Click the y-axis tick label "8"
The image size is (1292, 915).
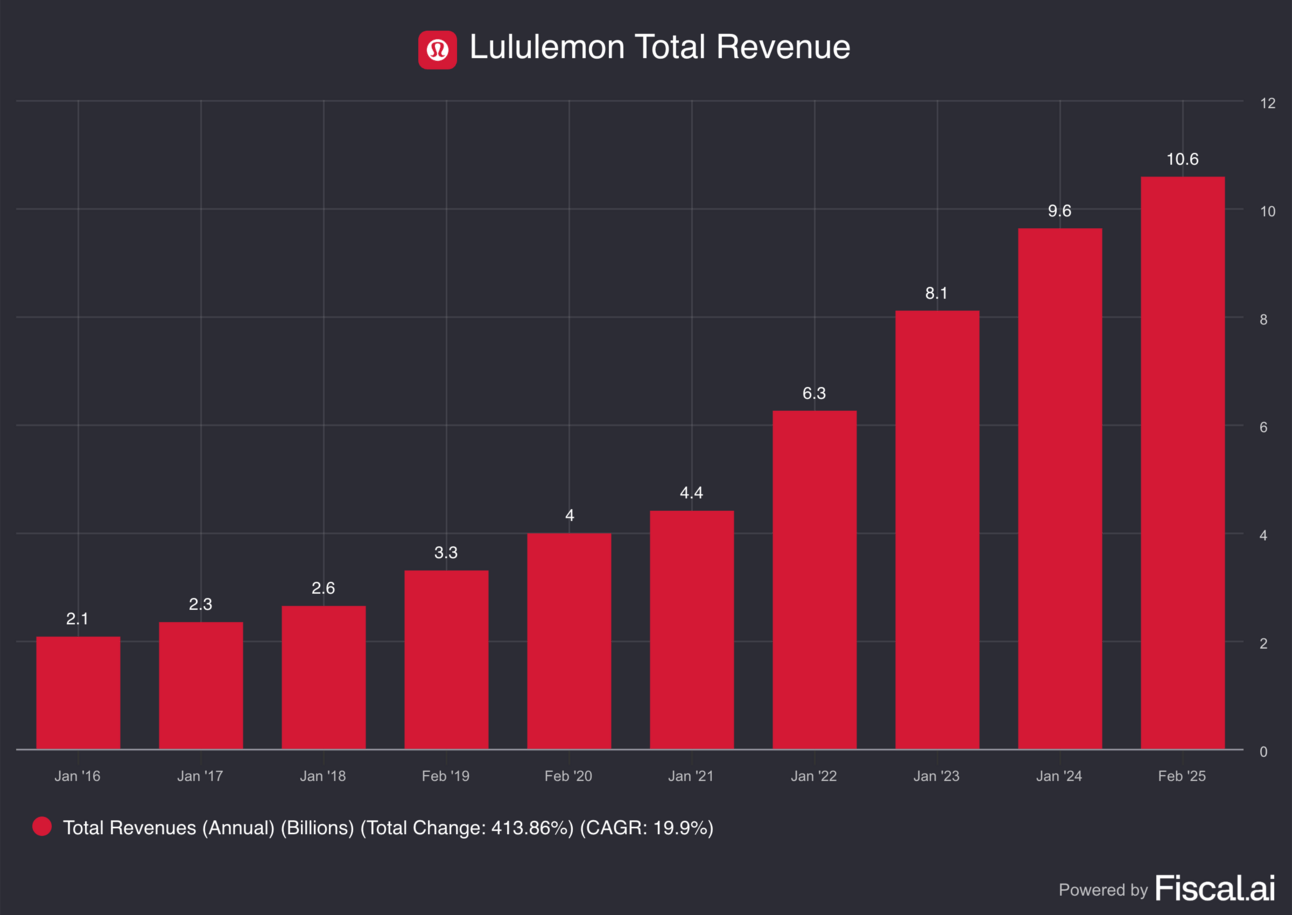click(x=1265, y=320)
